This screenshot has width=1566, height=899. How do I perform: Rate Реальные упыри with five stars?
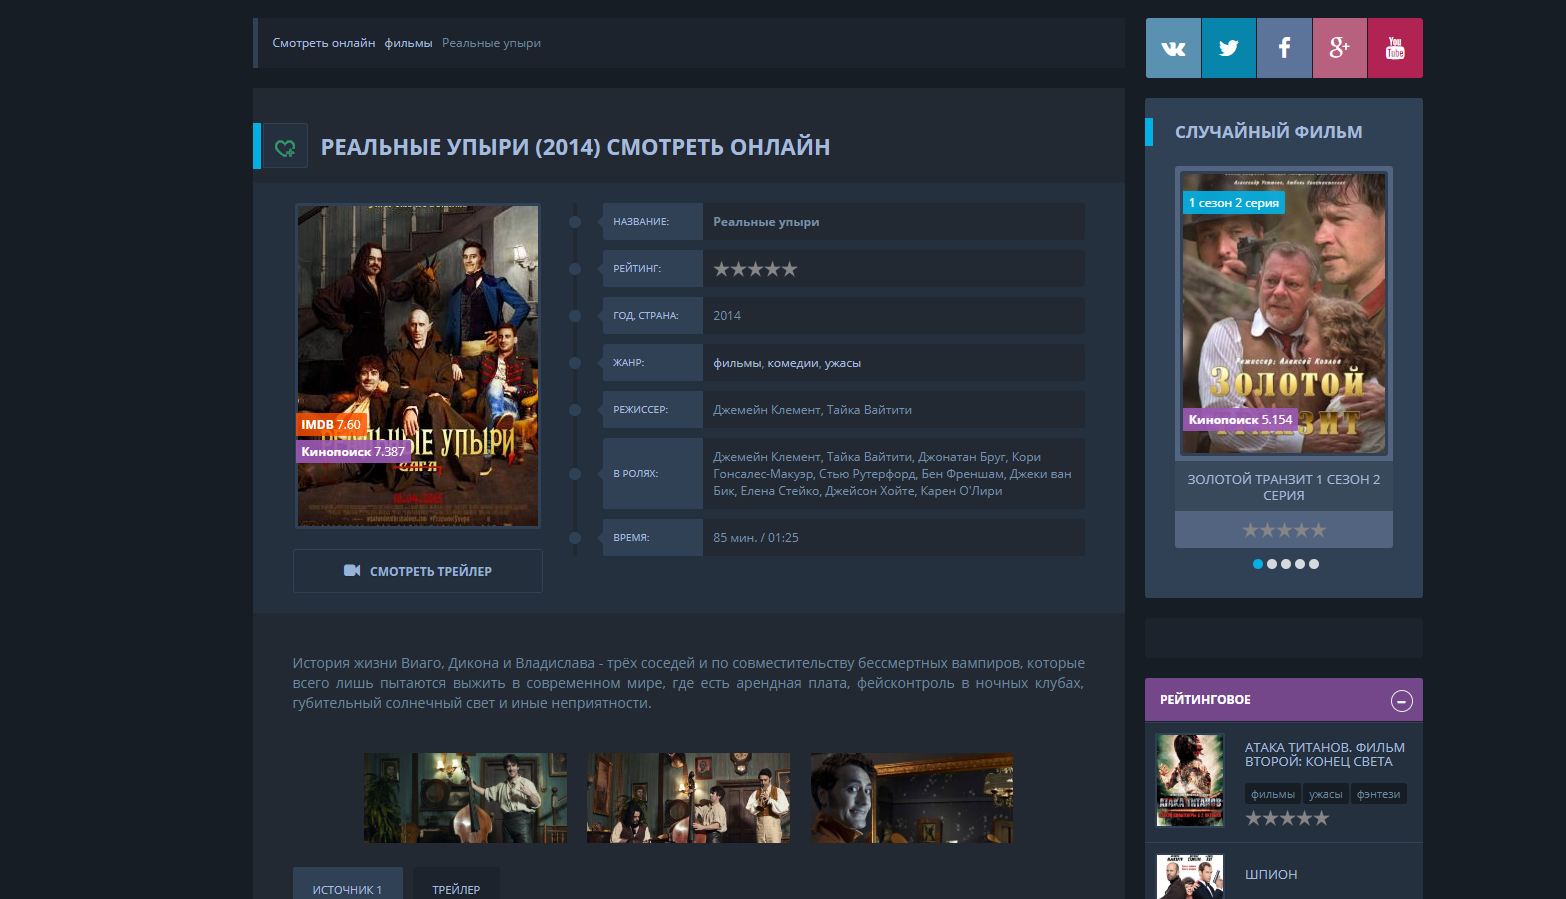point(755,269)
